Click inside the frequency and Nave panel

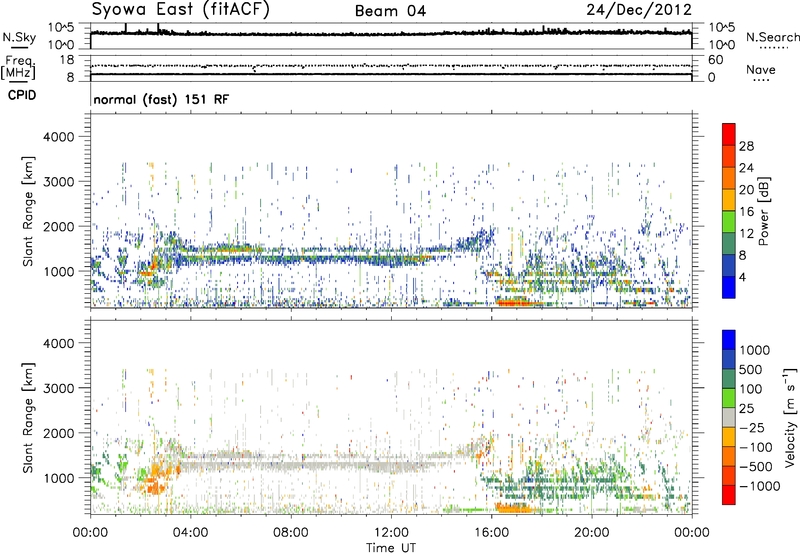391,68
